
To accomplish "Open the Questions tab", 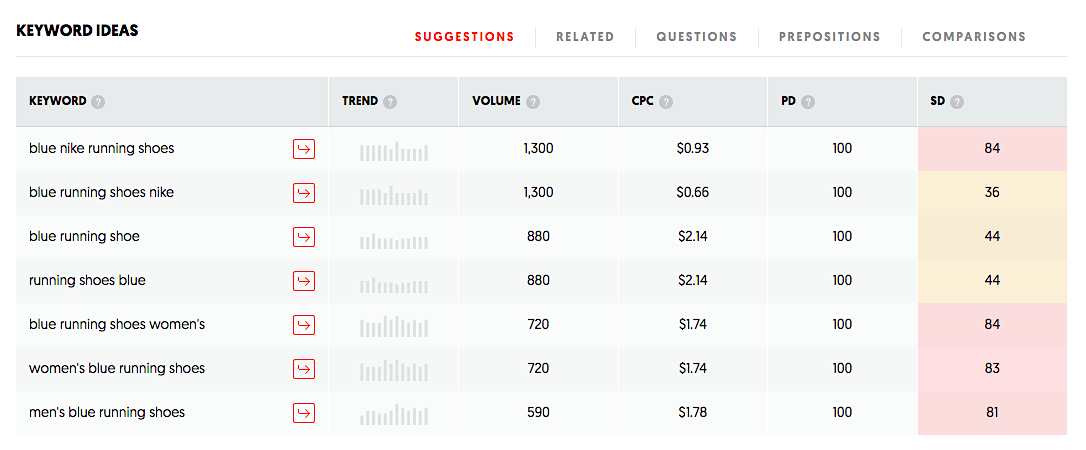I will [696, 37].
